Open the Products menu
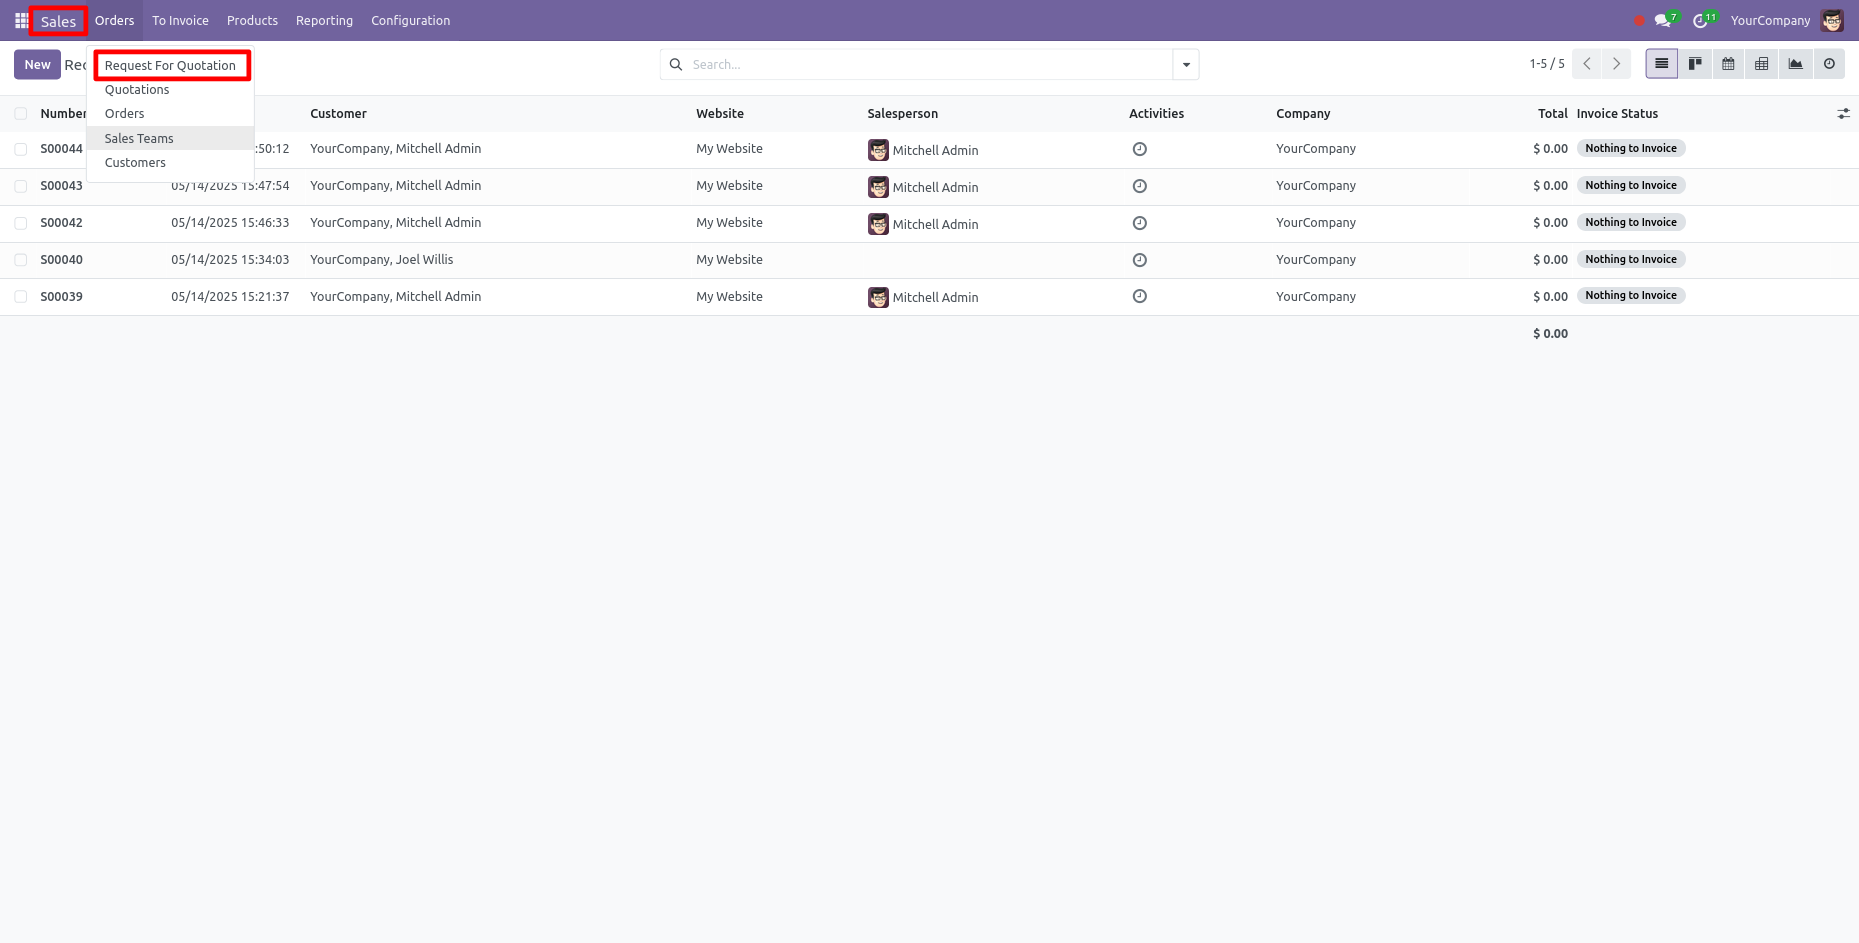This screenshot has height=943, width=1859. pos(252,20)
